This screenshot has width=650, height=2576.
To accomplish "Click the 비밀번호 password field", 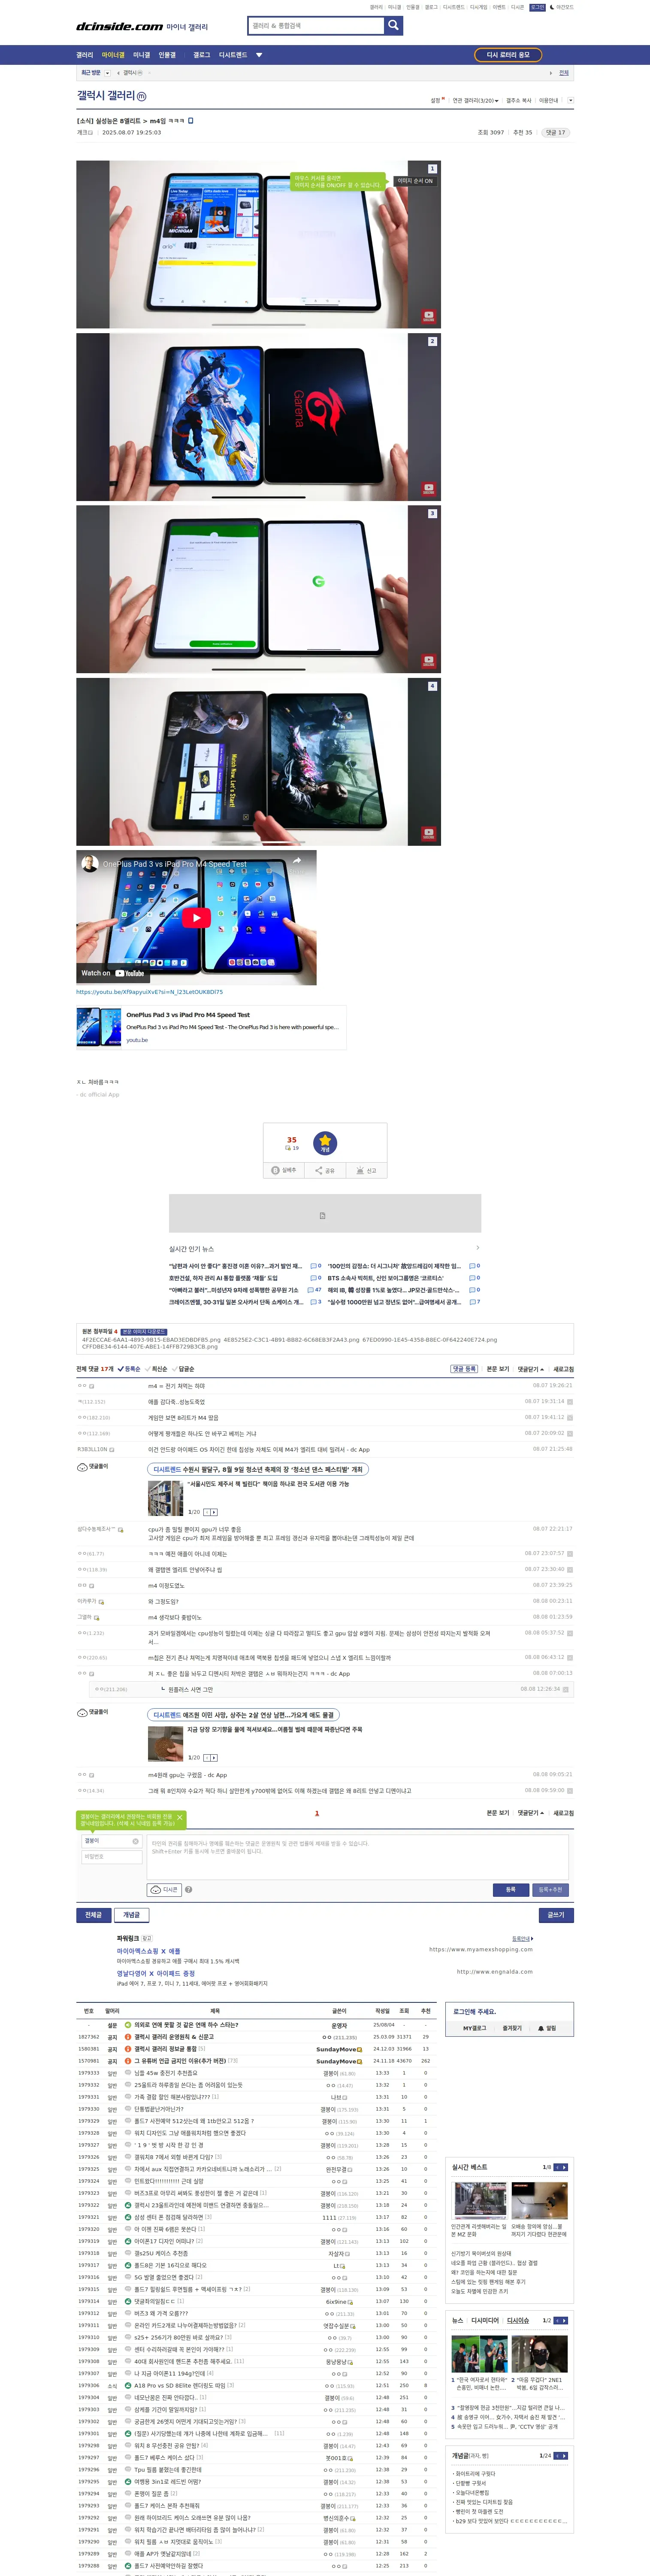I will (x=111, y=1856).
